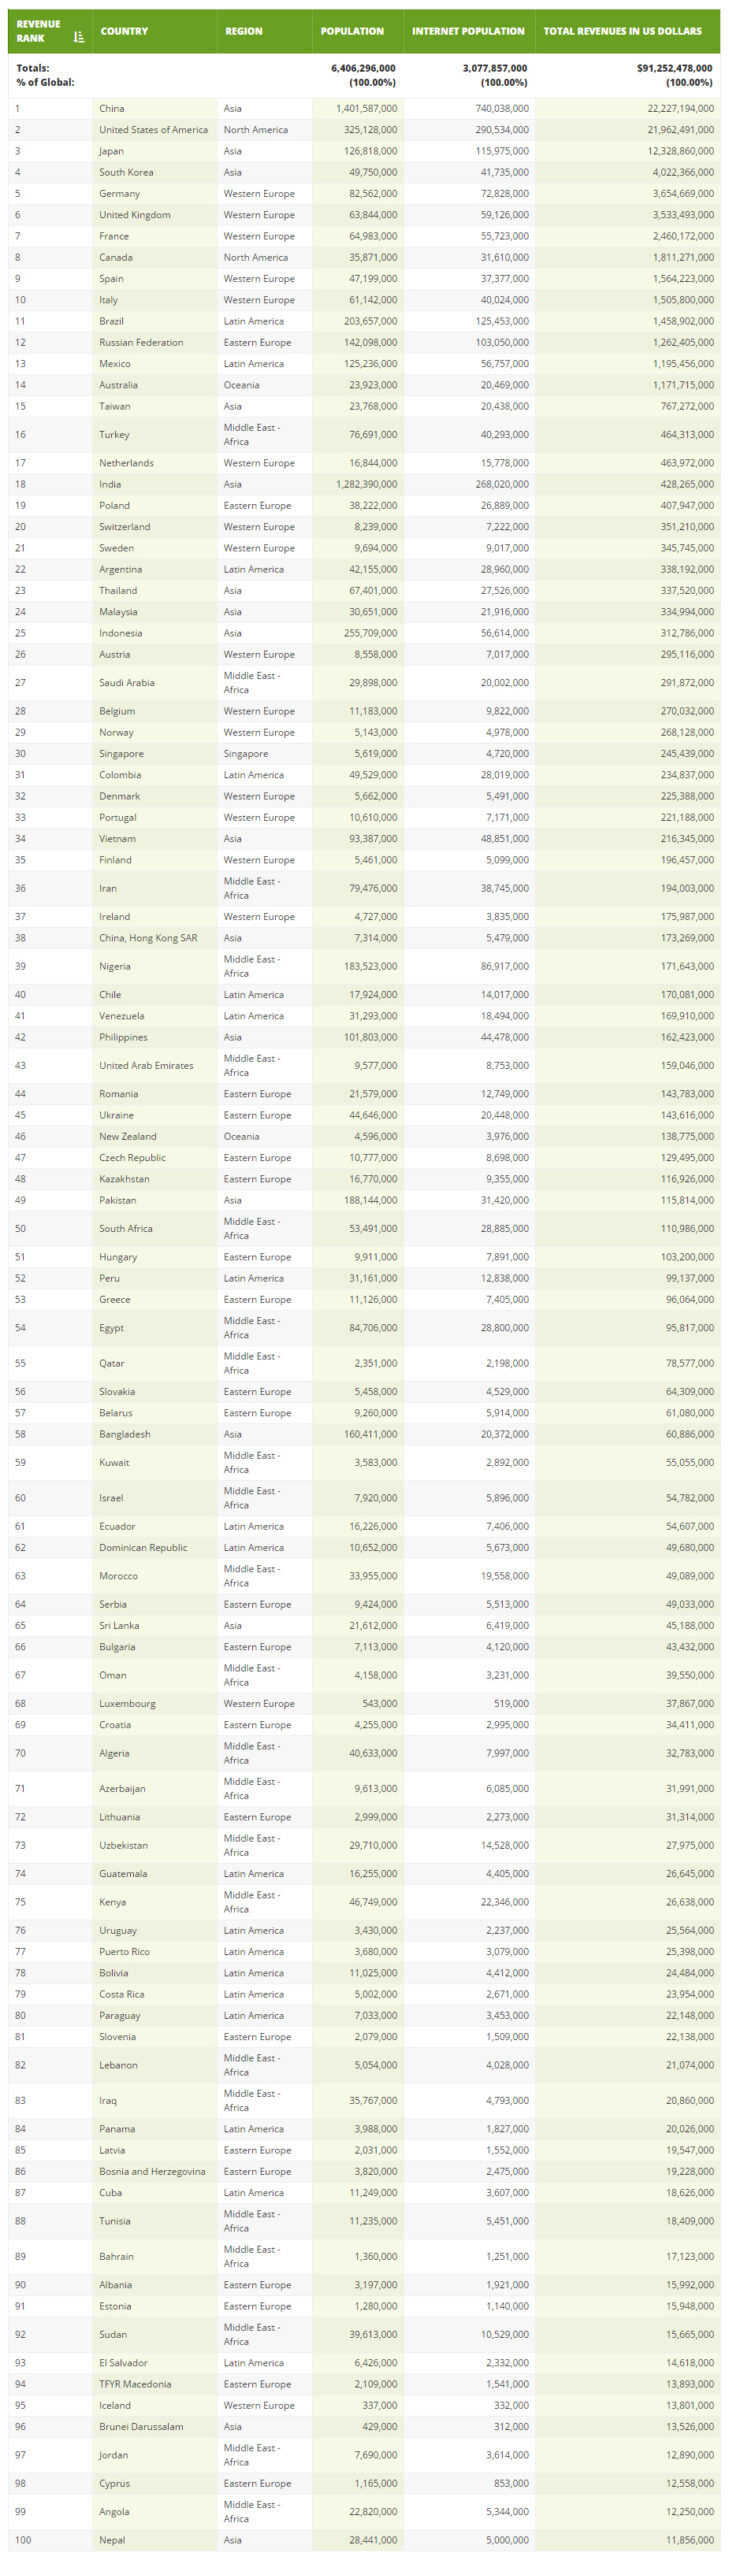Click the sort icon beside Revenue Rank
Screen dimensions: 729x2560
coord(79,37)
